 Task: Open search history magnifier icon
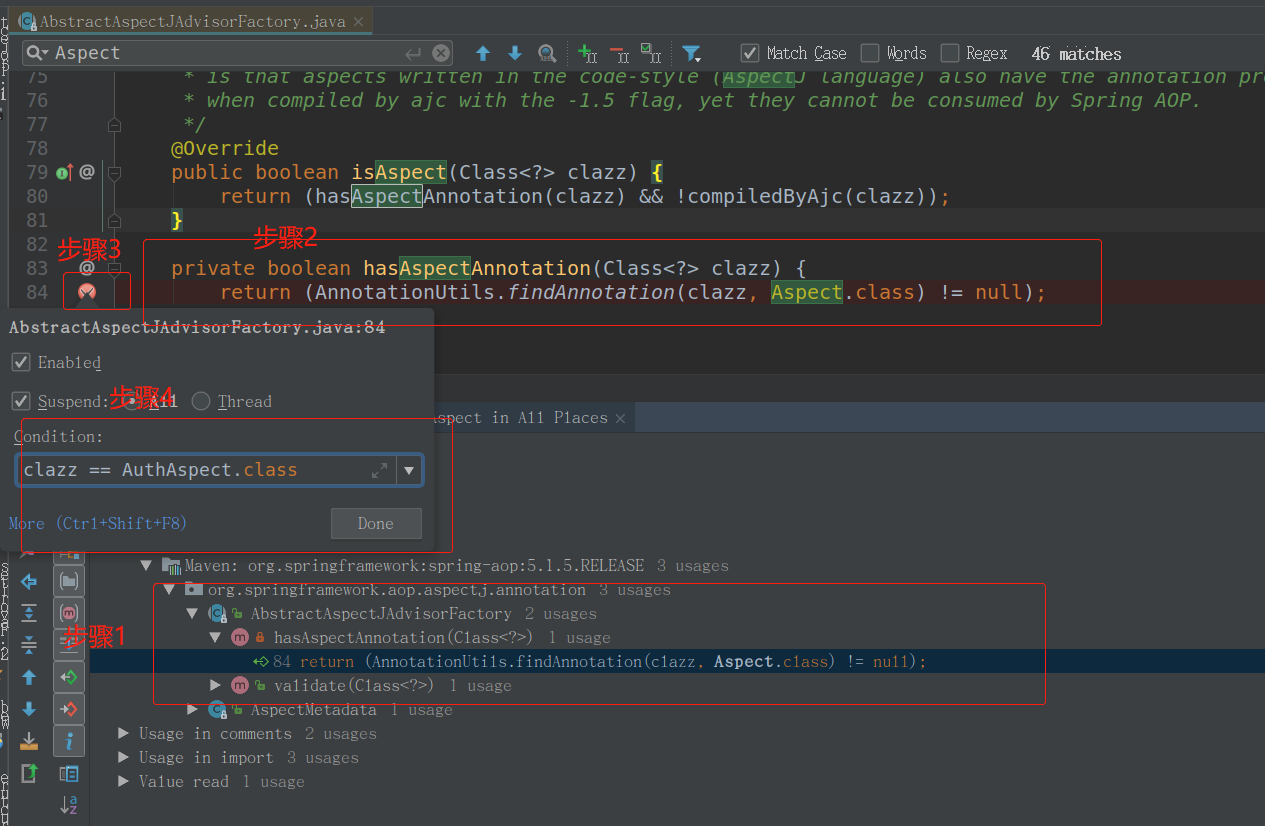point(37,53)
